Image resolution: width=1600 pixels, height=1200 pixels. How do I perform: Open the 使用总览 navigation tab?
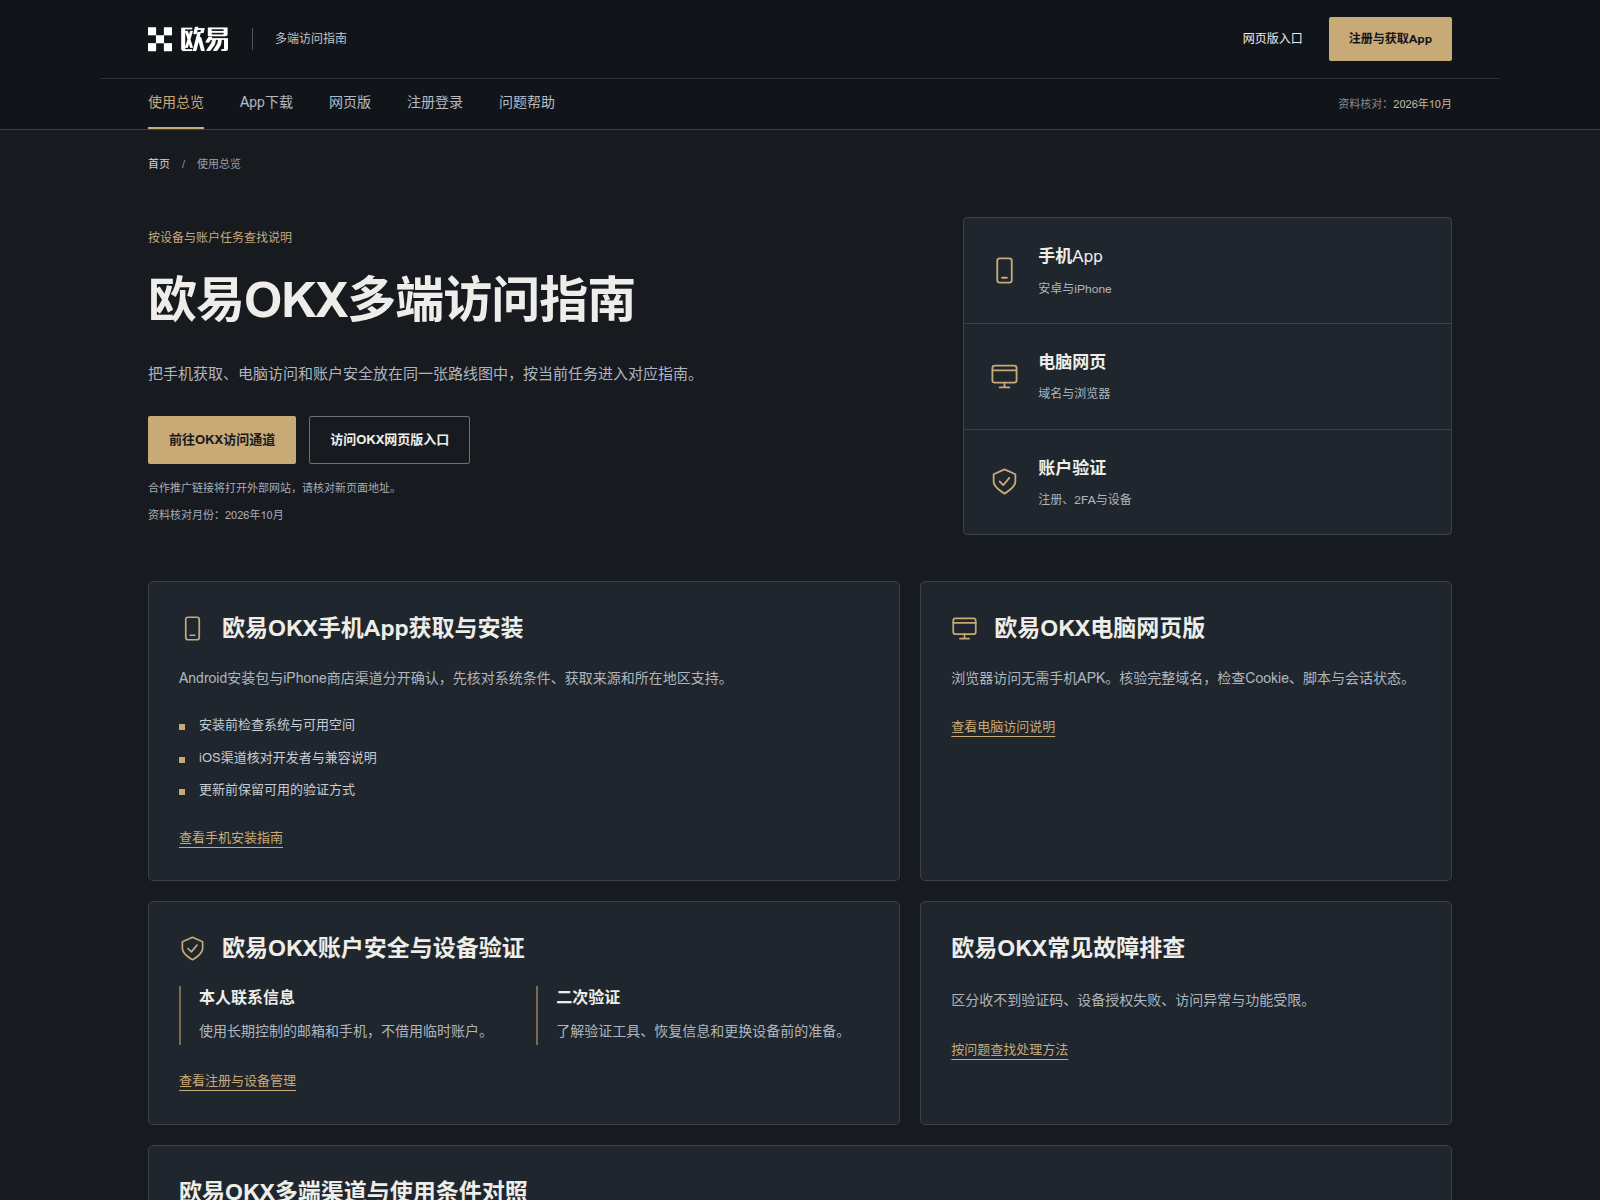pyautogui.click(x=176, y=103)
